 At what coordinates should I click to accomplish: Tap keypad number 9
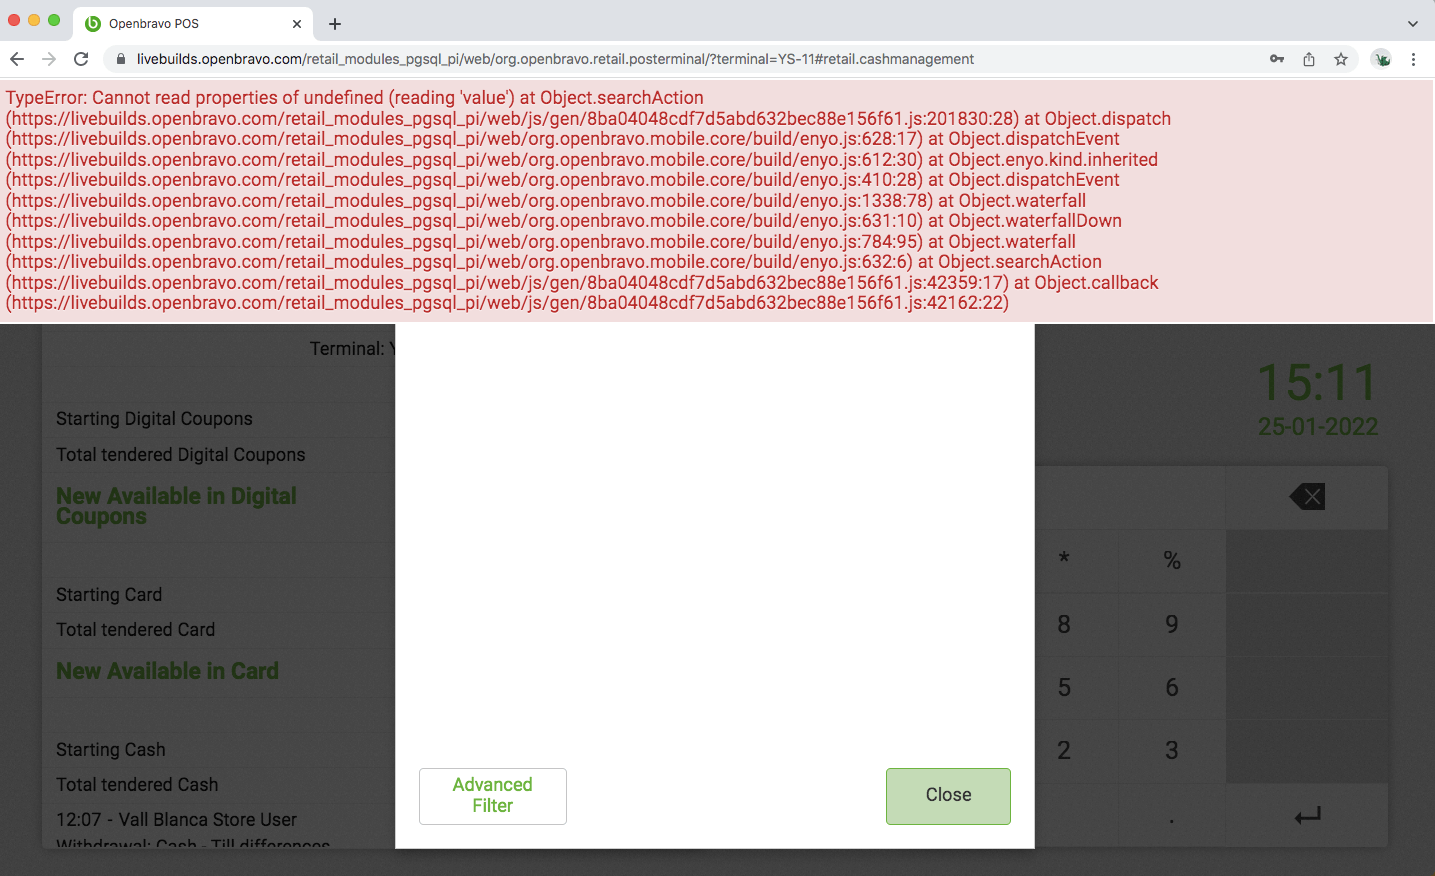(x=1172, y=625)
